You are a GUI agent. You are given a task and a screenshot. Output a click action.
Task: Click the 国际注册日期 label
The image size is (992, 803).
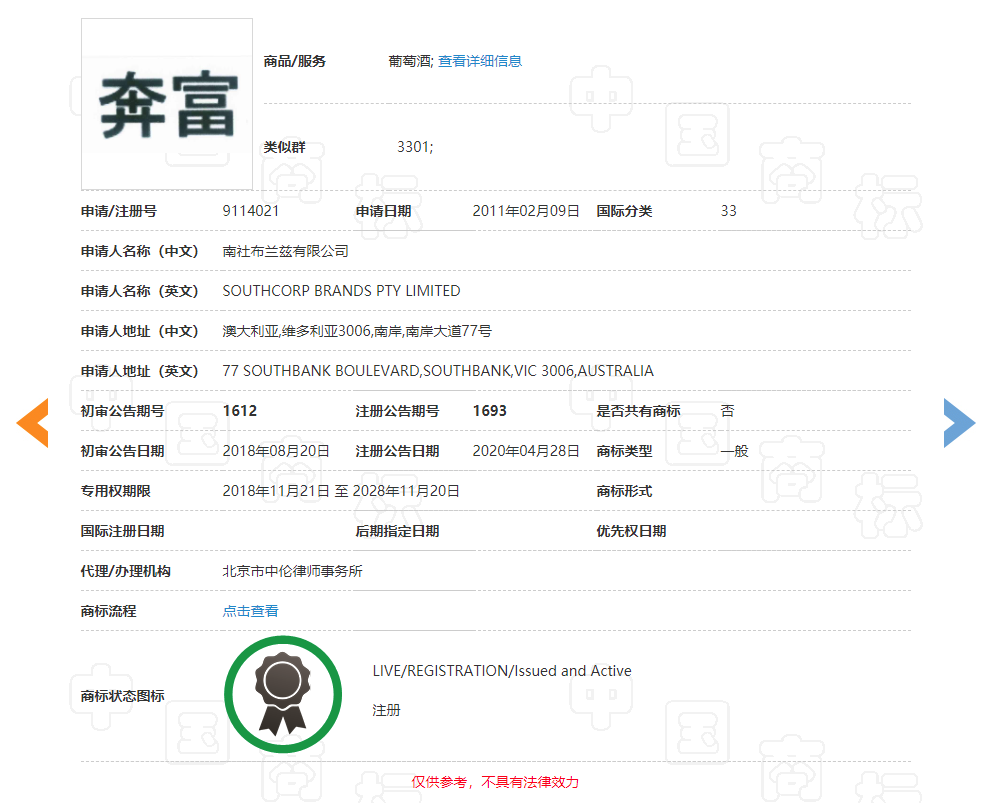[123, 532]
